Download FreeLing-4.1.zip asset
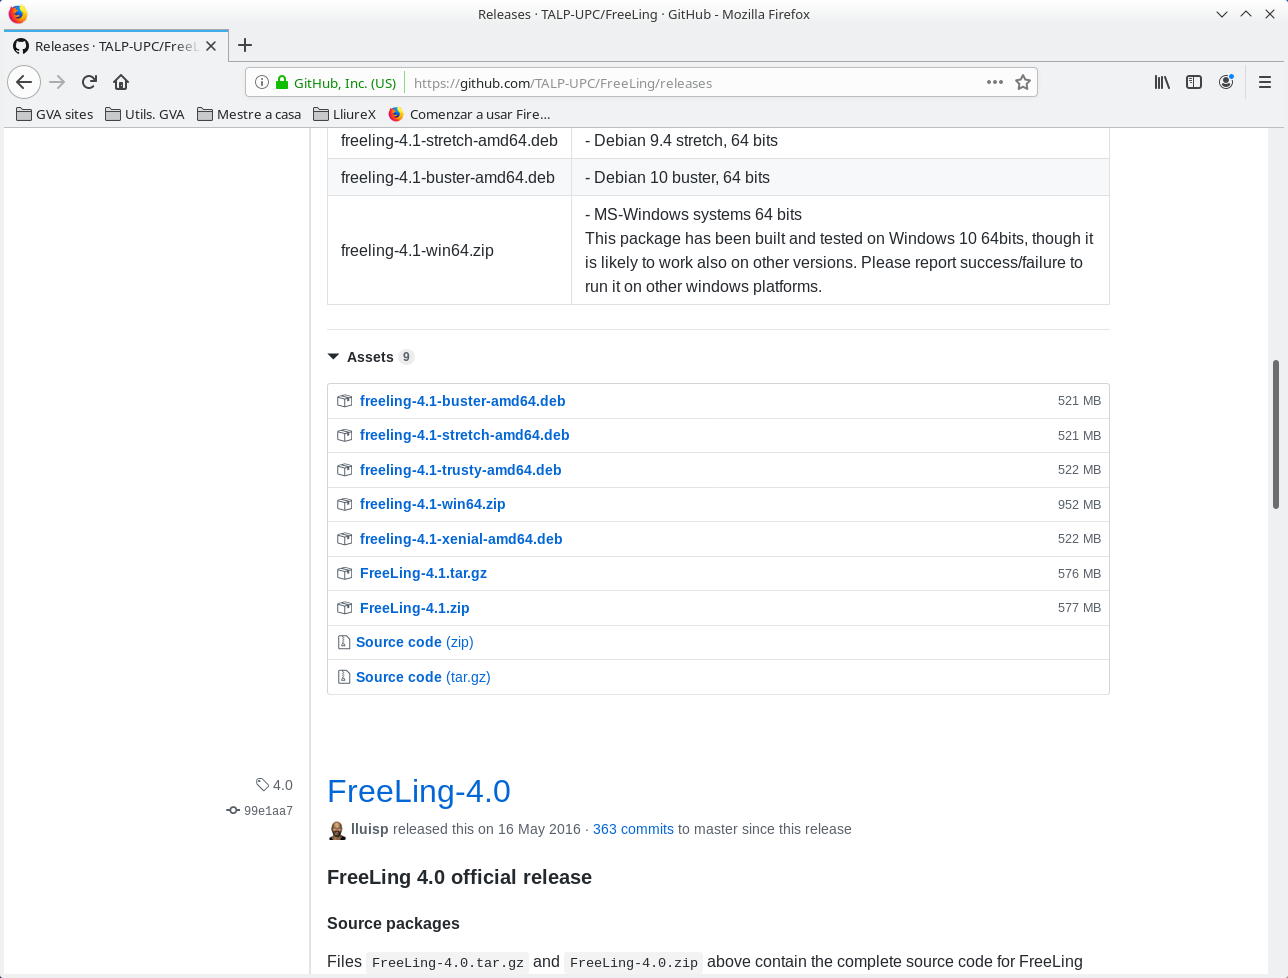 (x=414, y=608)
